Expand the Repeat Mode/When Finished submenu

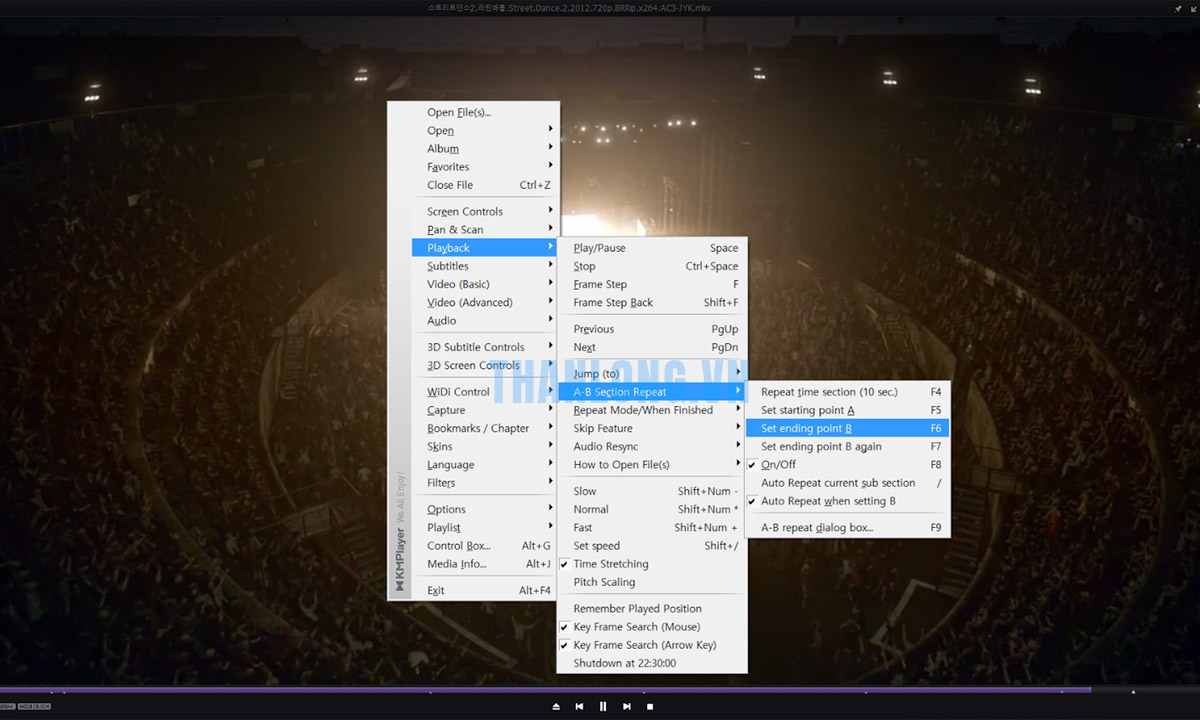[x=643, y=410]
